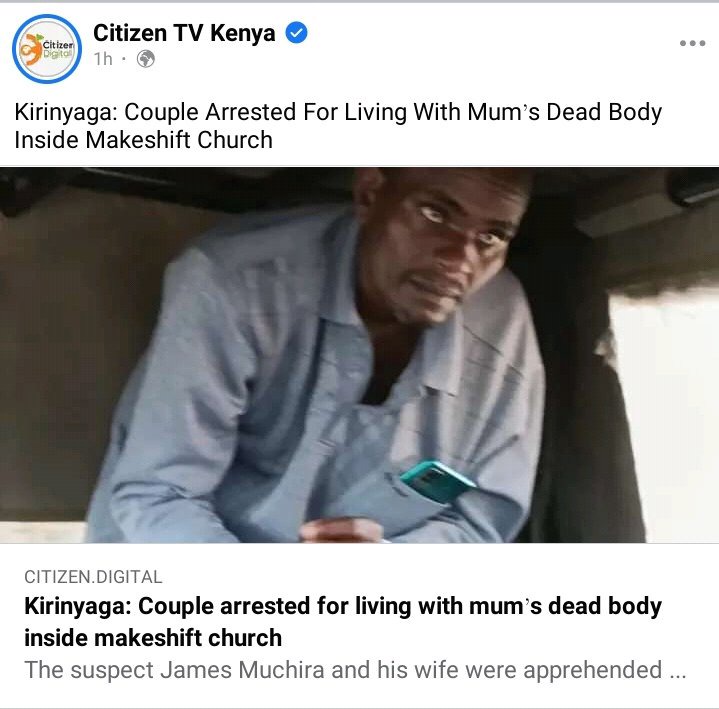
Task: Click the Citizen Digital profile picture
Action: 47,49
